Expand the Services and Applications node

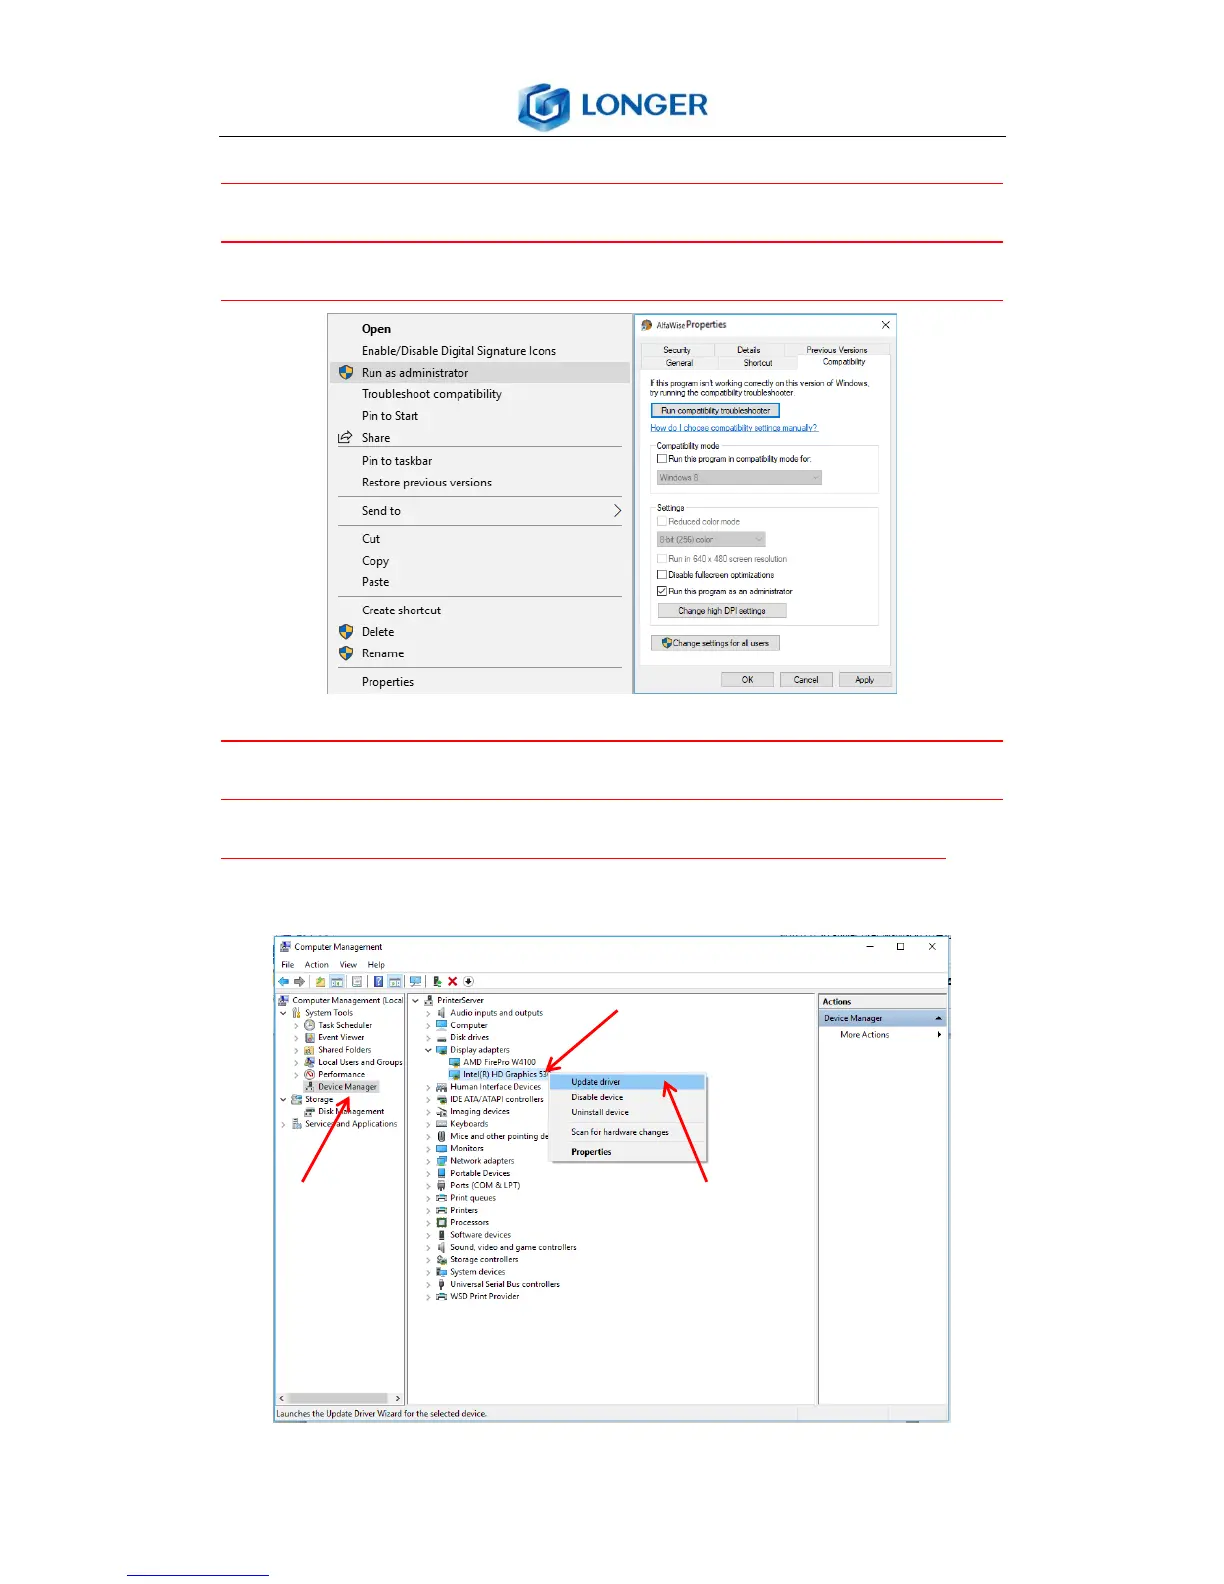(x=283, y=1124)
